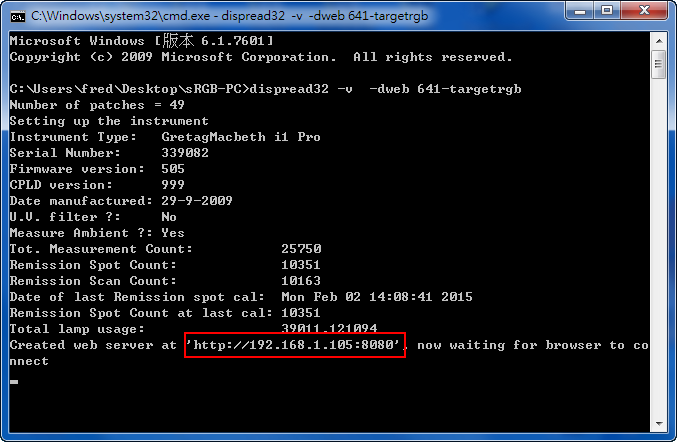Click the total measurement count '25750'
The image size is (677, 442).
[x=301, y=249]
